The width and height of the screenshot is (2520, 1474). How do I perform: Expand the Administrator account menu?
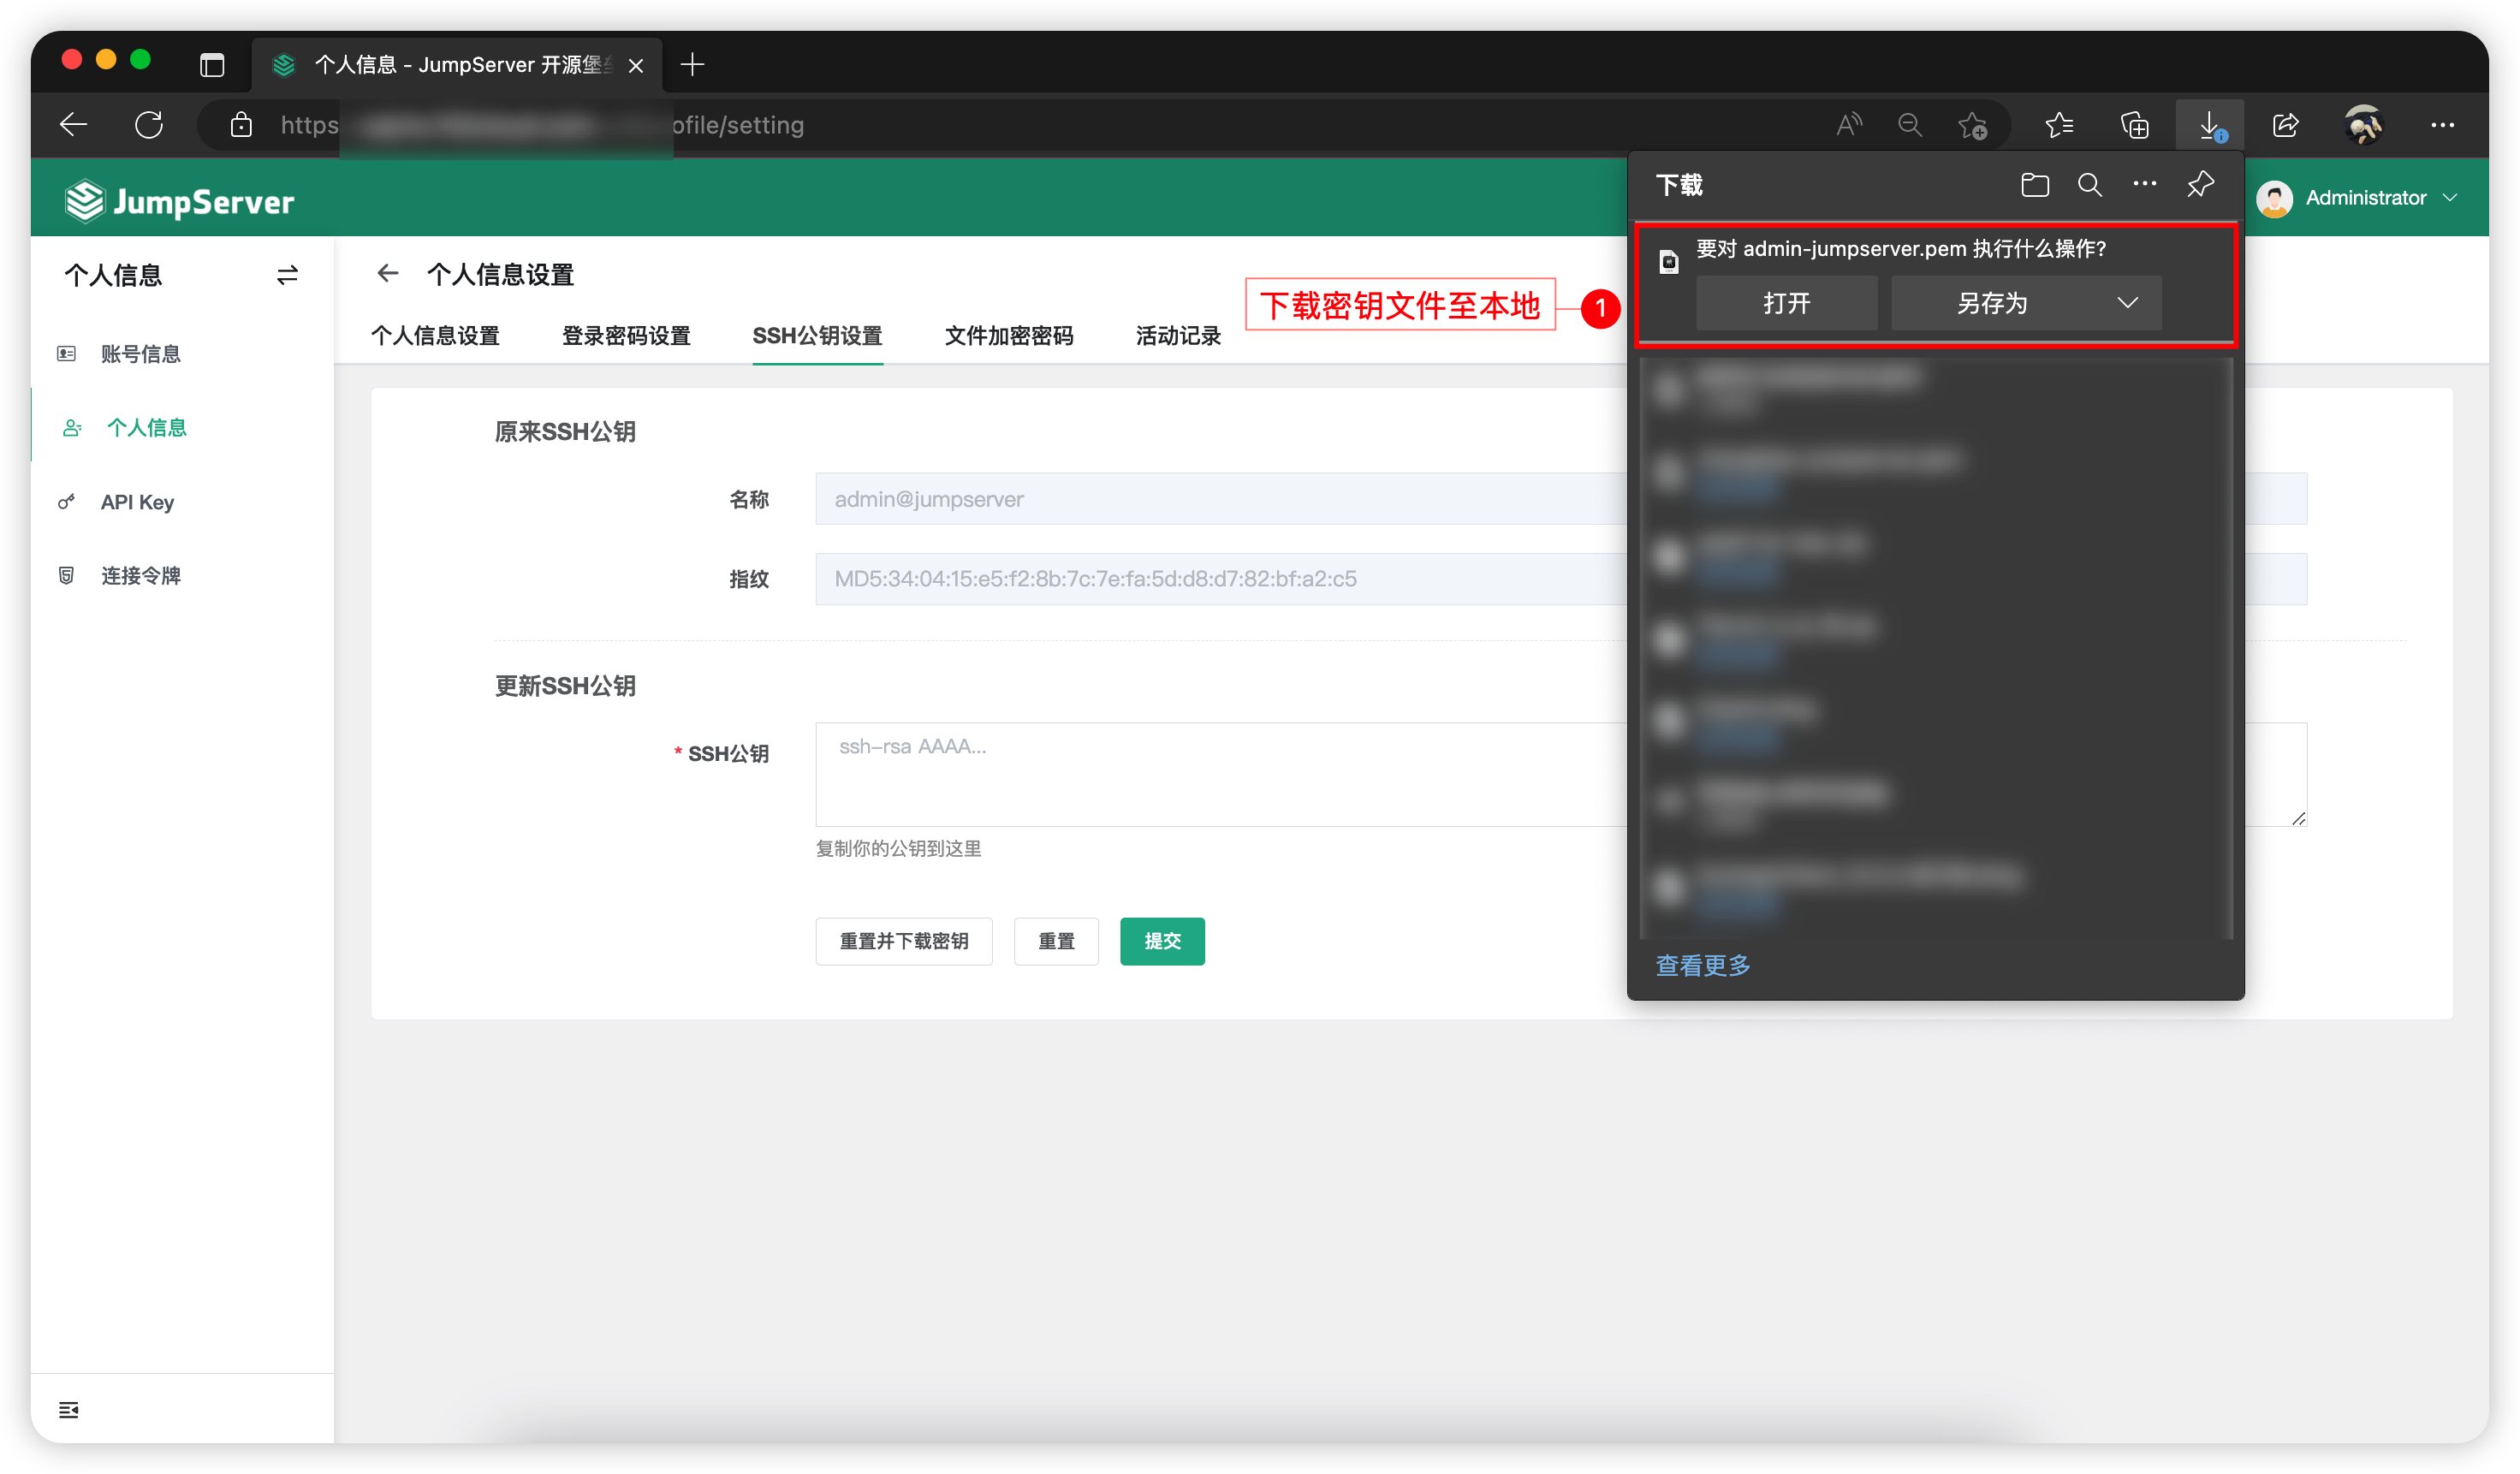[x=2380, y=197]
